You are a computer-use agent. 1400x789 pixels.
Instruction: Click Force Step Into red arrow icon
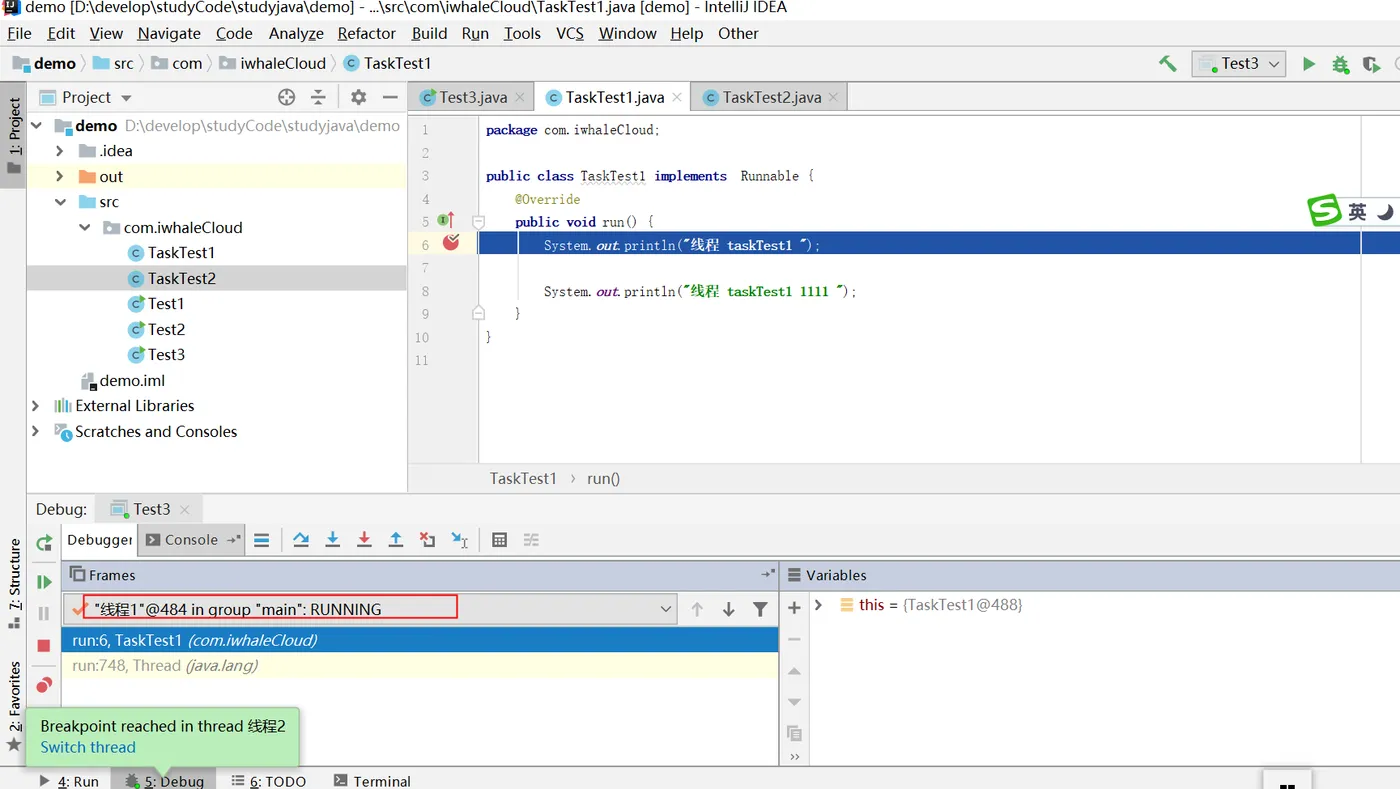click(364, 540)
